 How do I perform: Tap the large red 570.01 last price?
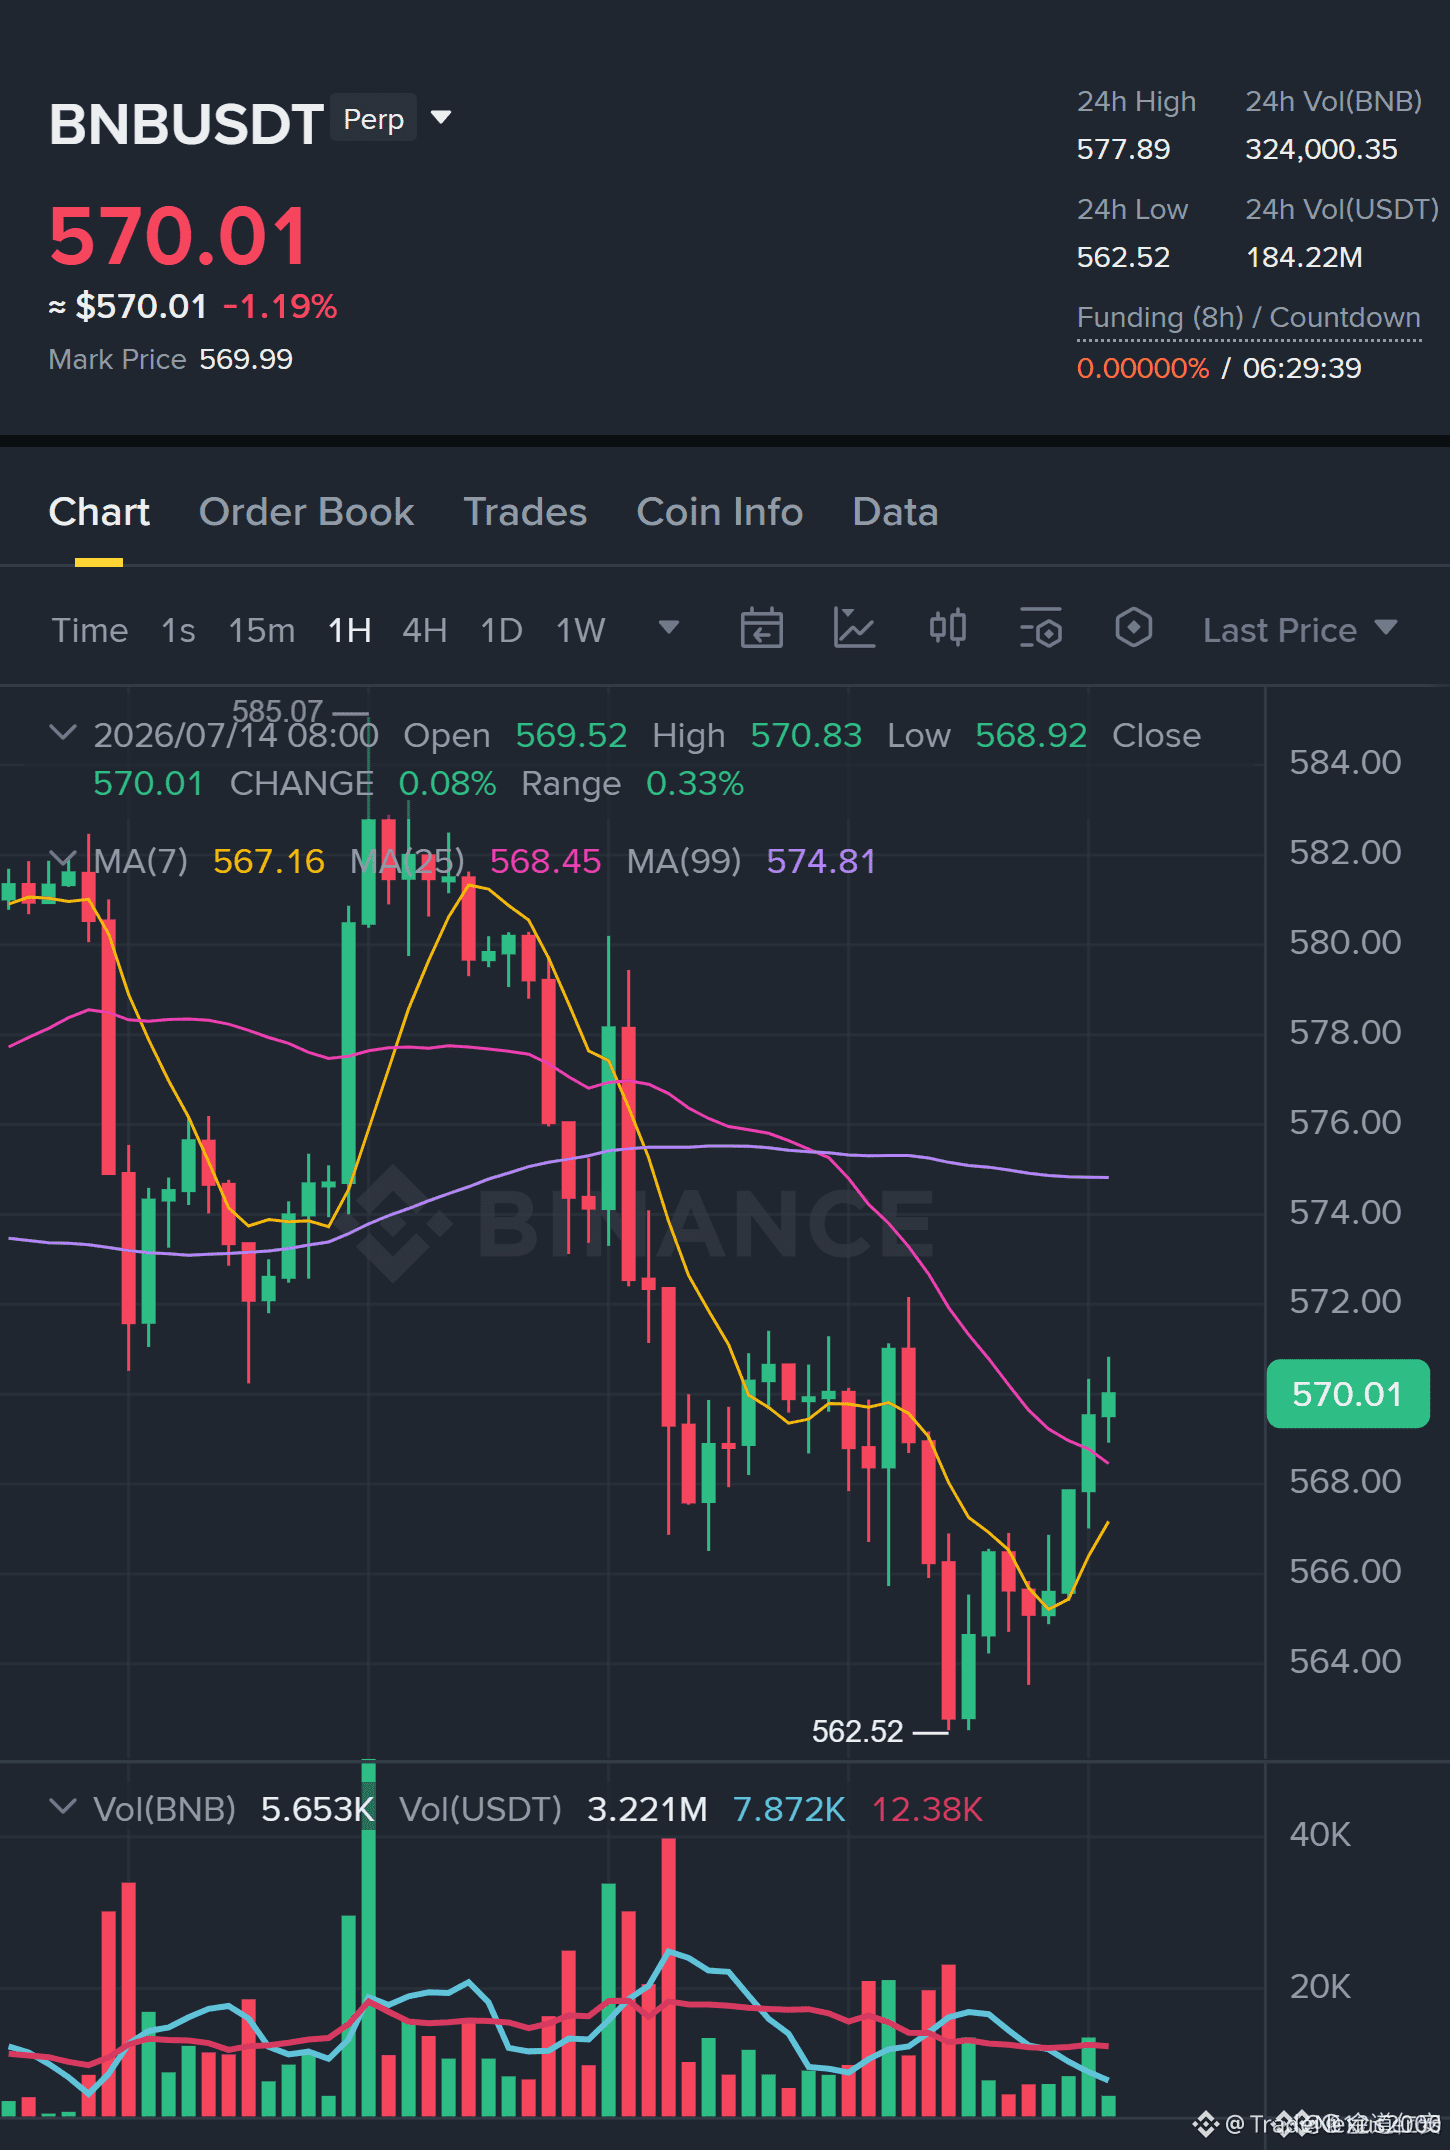coord(179,237)
